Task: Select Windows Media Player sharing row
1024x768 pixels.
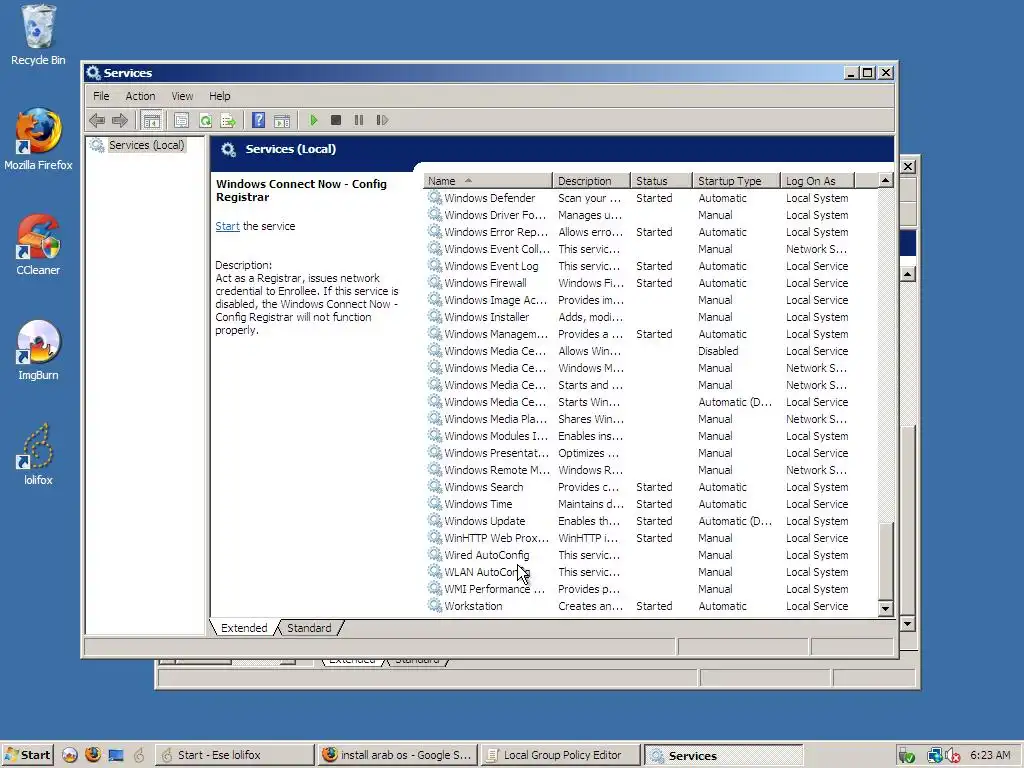Action: [650, 419]
